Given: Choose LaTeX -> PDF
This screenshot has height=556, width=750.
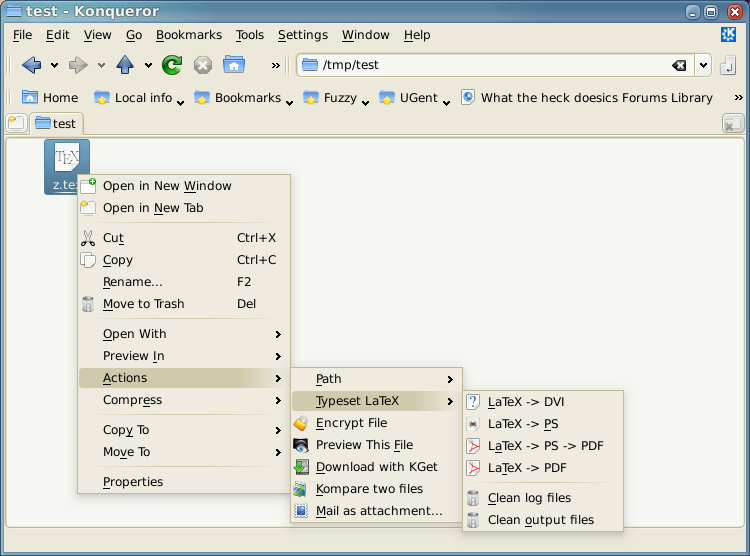Looking at the screenshot, I should (x=543, y=468).
